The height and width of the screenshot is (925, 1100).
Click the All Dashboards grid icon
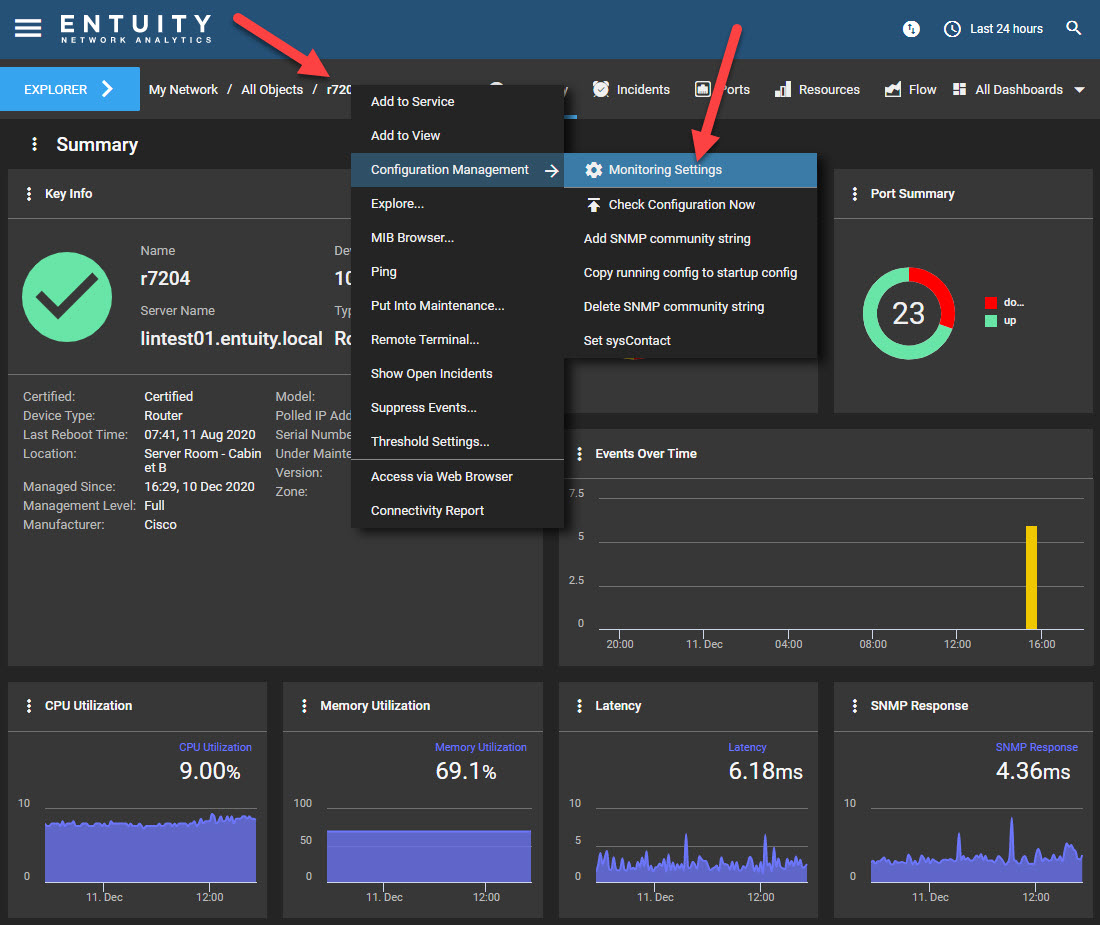click(959, 89)
